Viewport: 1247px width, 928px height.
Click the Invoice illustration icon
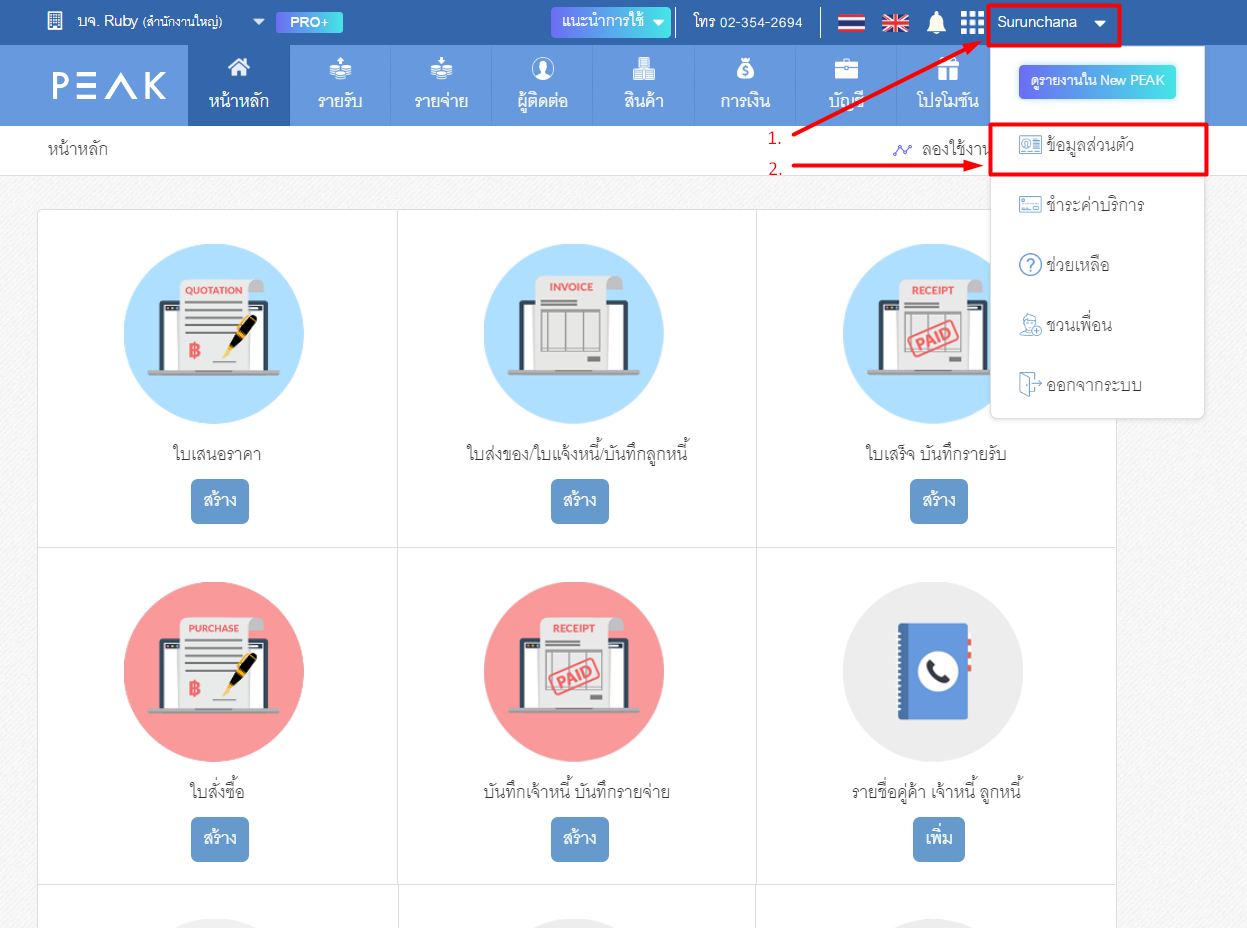(x=573, y=334)
